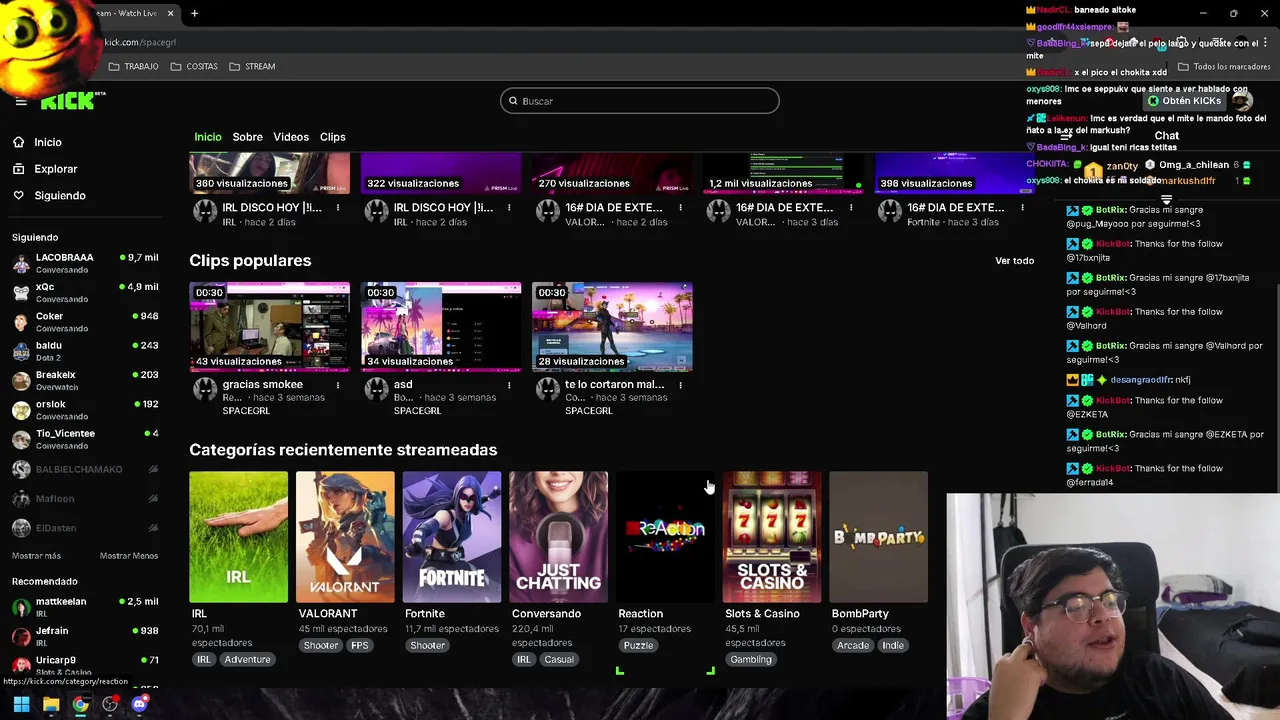Screen dimensions: 1280x720
Task: Close the Kick stream browser tab
Action: click(170, 13)
